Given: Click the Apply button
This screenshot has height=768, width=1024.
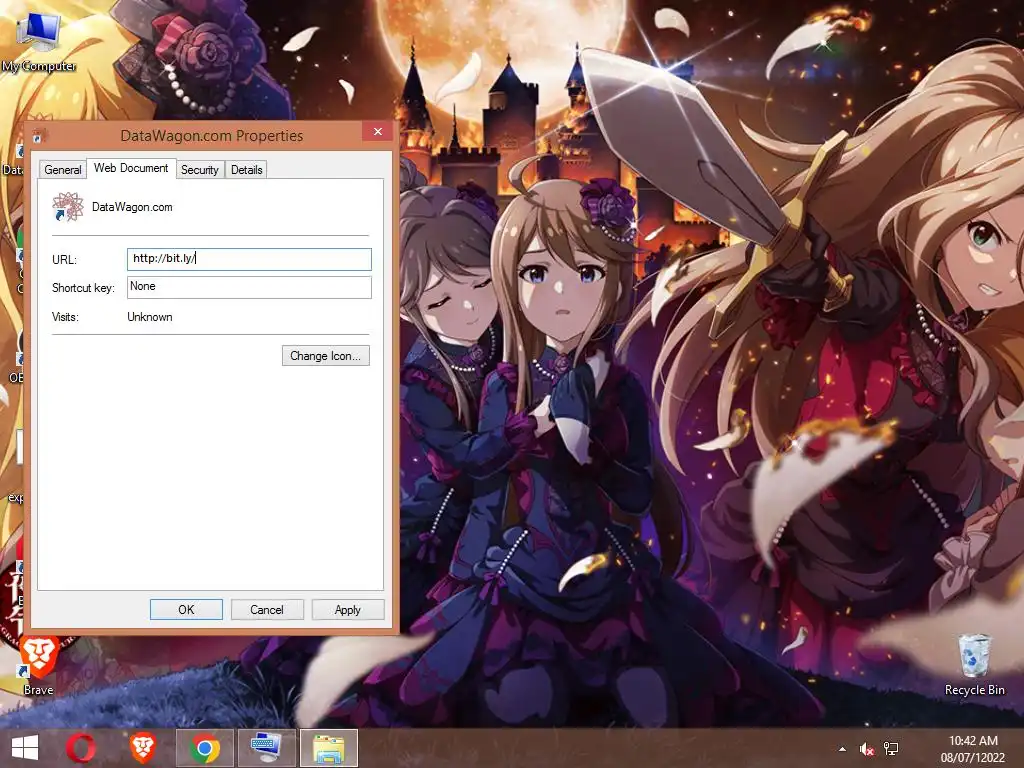Looking at the screenshot, I should (347, 609).
